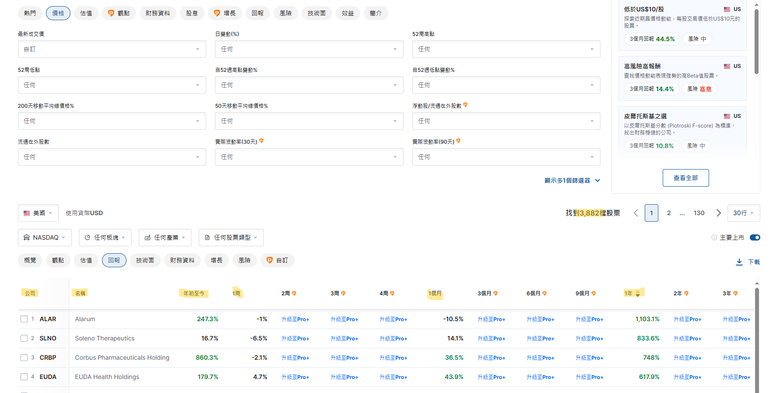Select the top 效益 filter tab

click(x=348, y=13)
